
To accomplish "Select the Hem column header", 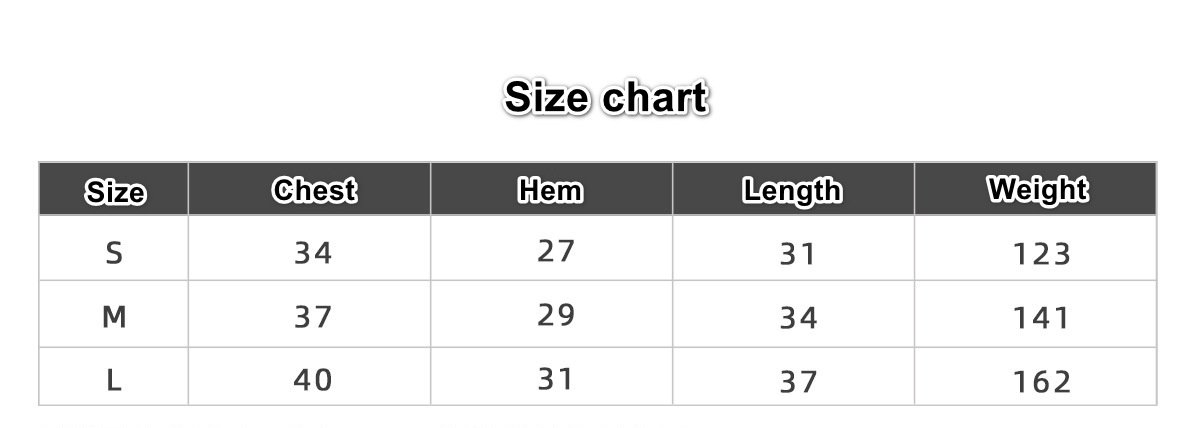I will (x=550, y=190).
